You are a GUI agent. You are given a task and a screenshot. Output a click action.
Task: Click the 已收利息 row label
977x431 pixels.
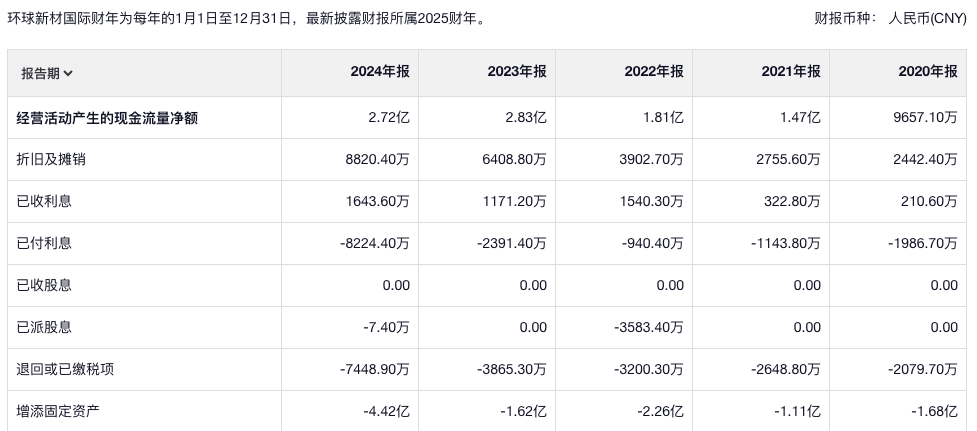45,202
